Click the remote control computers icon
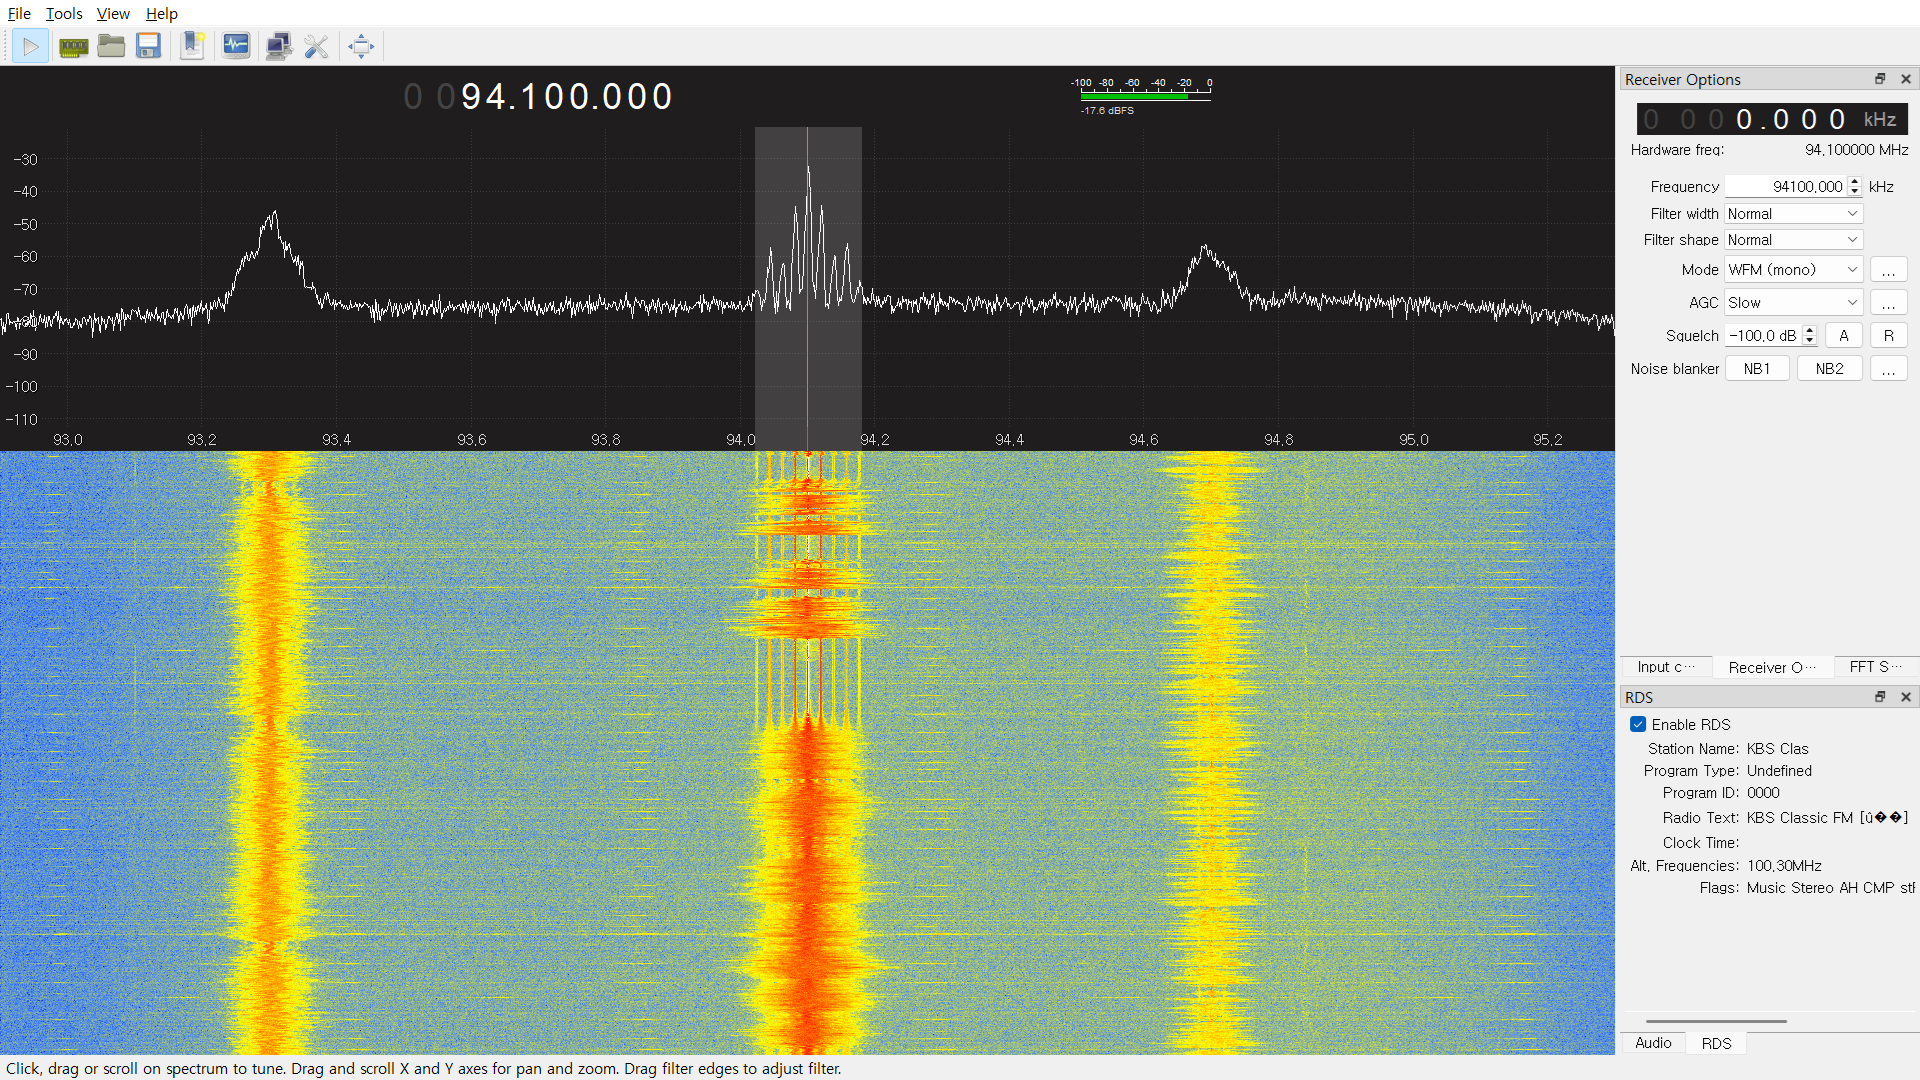This screenshot has height=1080, width=1920. pyautogui.click(x=278, y=46)
